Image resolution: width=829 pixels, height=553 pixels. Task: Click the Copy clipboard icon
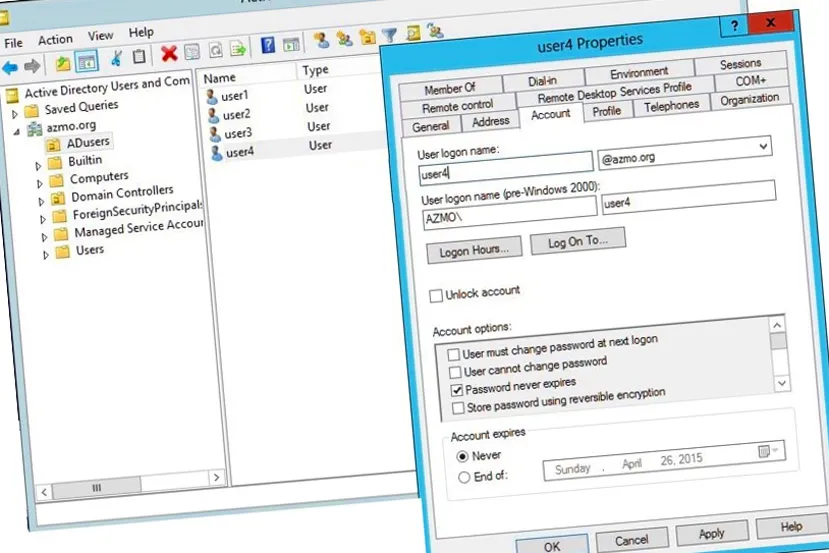coord(139,56)
